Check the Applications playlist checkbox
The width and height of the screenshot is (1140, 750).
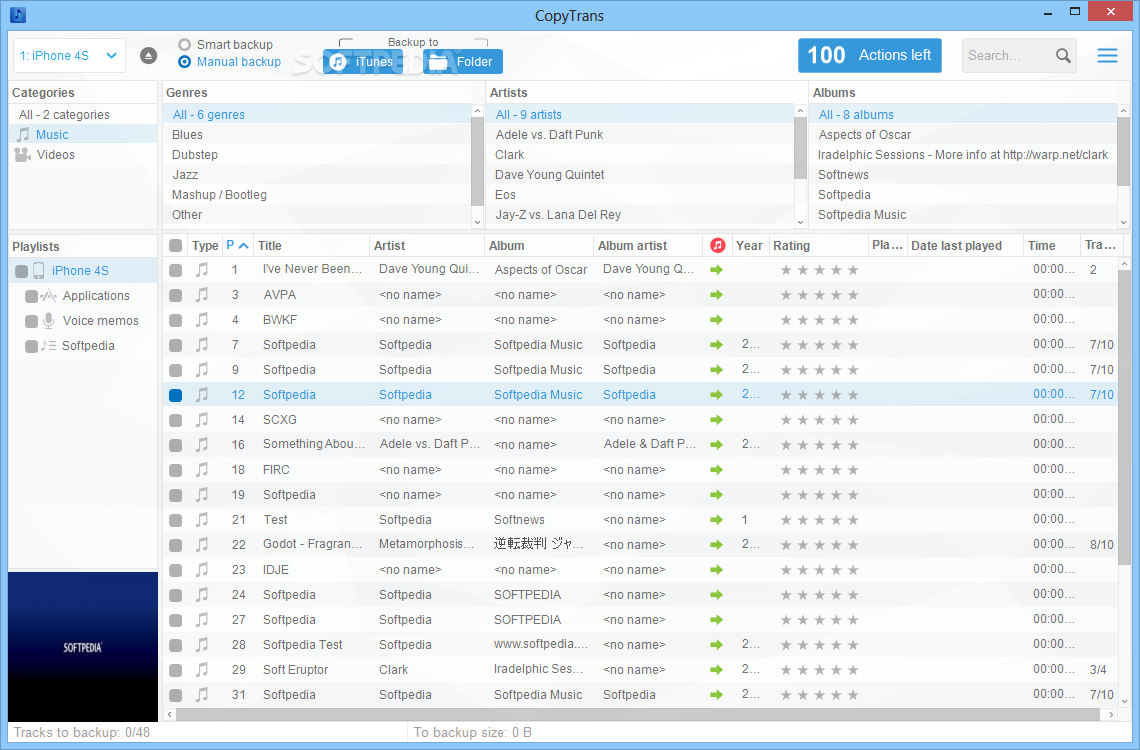click(x=31, y=297)
